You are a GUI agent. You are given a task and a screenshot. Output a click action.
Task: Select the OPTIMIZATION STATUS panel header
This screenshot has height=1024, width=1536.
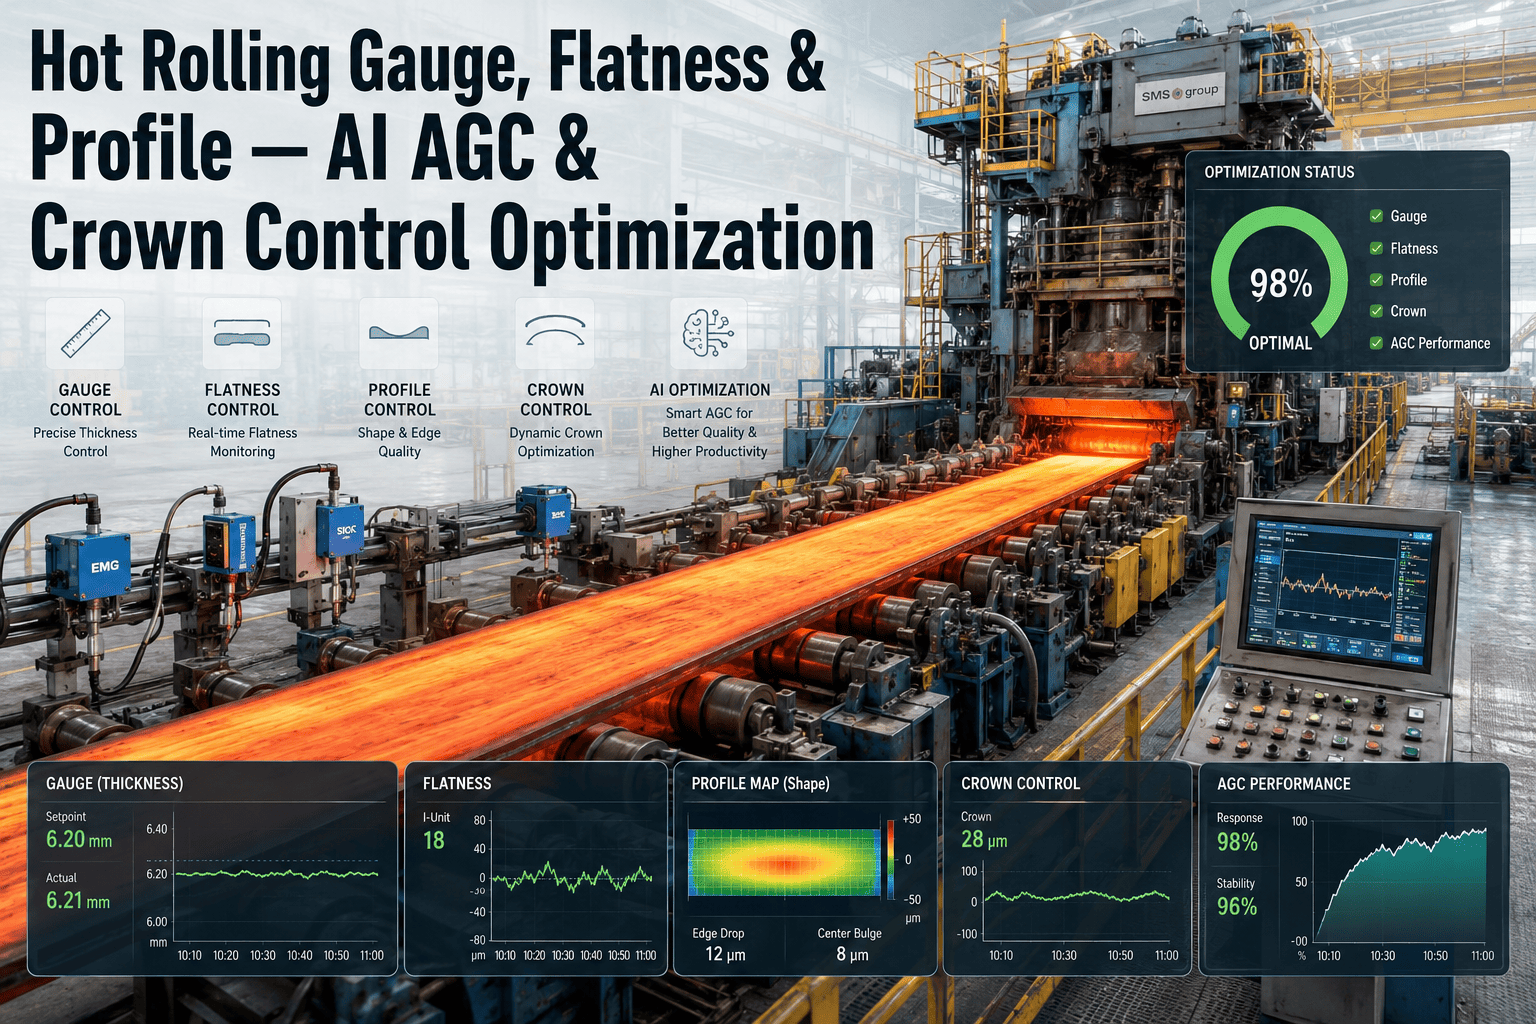[1279, 172]
